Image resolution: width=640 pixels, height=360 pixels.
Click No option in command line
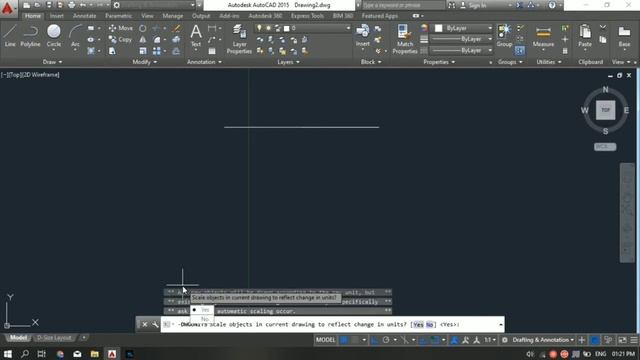click(x=429, y=324)
